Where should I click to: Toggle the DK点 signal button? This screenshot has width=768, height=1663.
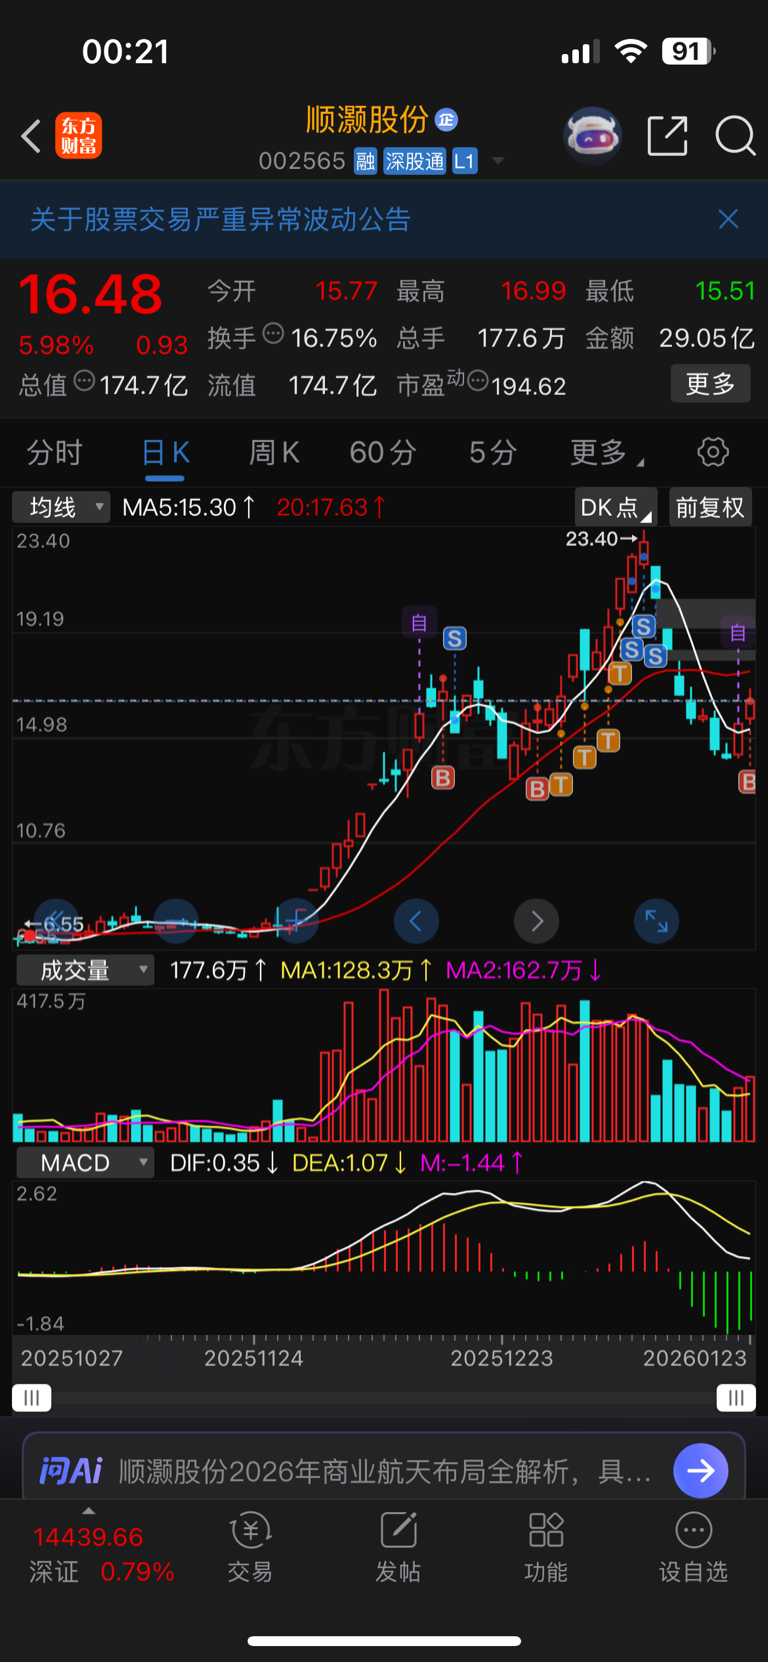(x=616, y=507)
